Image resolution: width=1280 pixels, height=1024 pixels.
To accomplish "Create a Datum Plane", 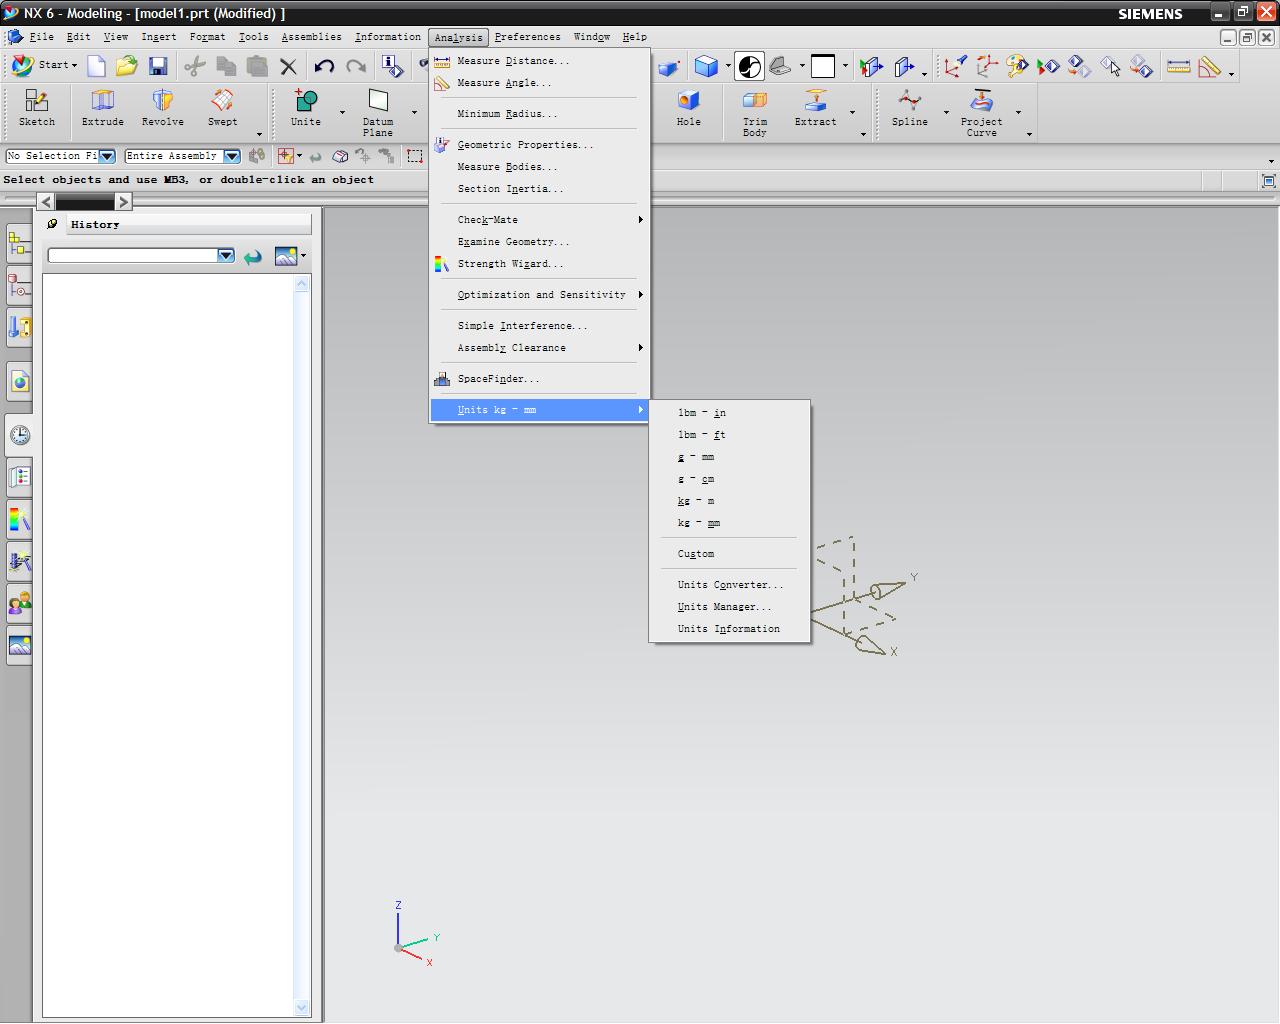I will [x=378, y=112].
